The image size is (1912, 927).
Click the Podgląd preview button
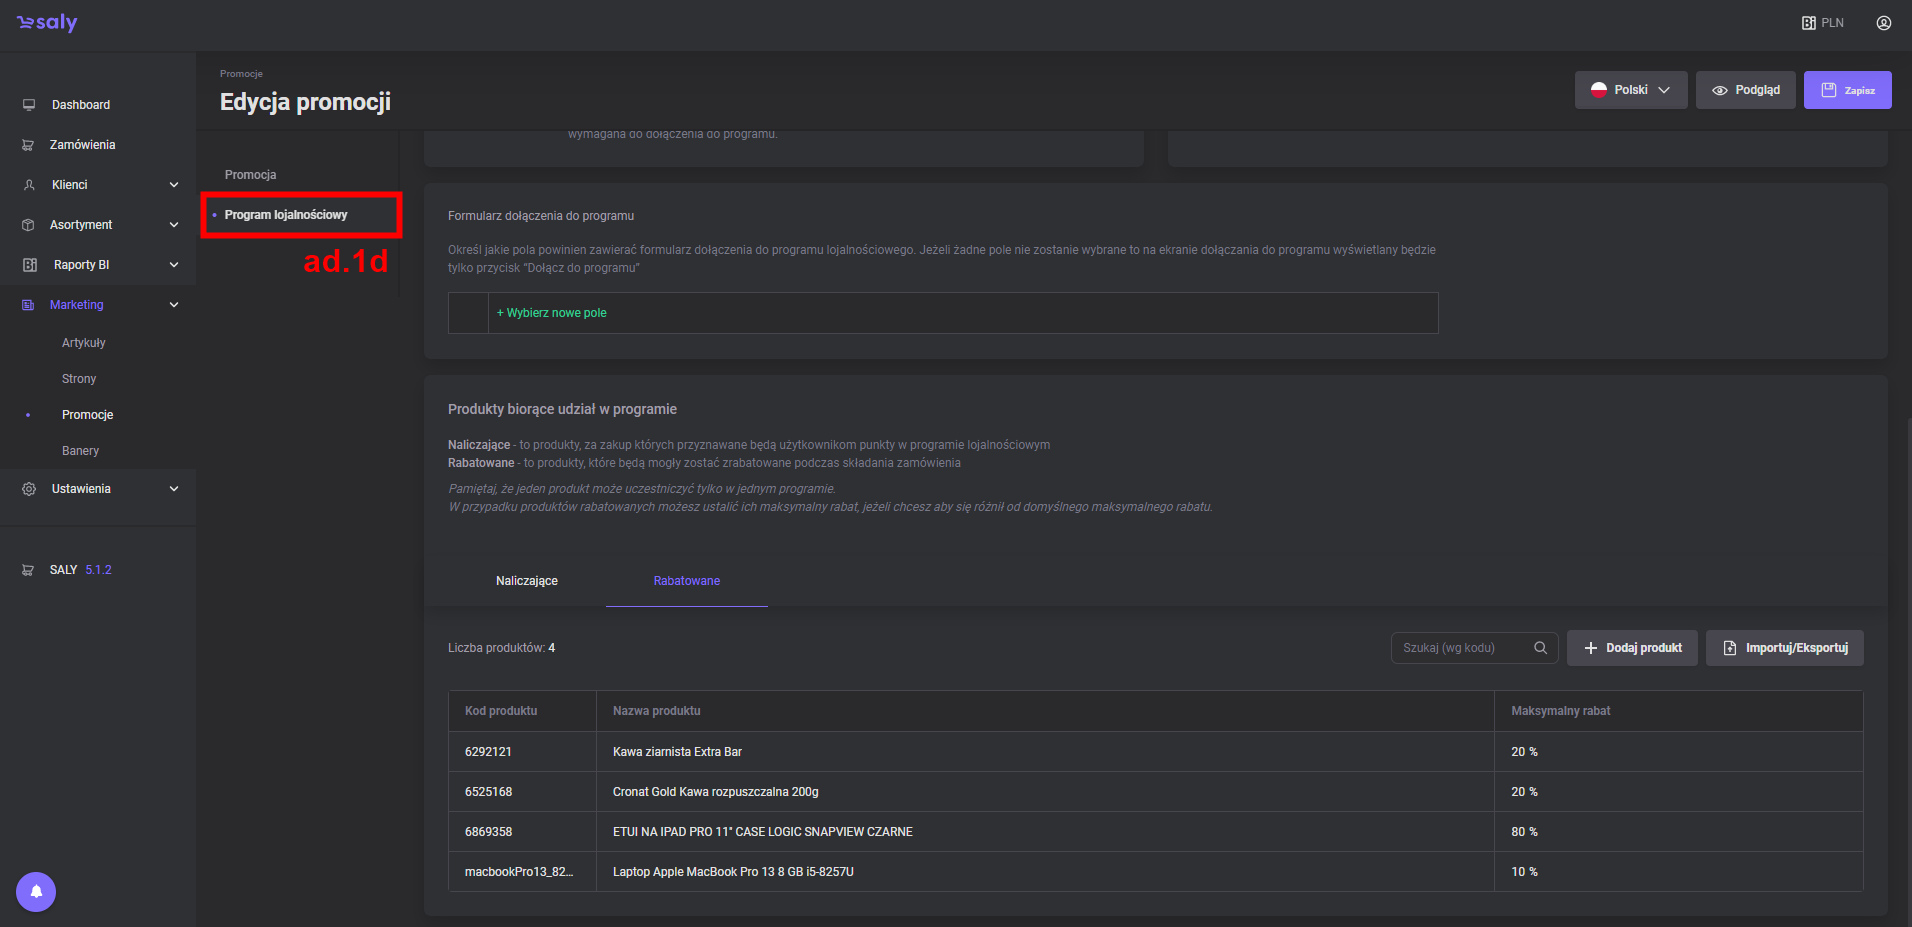(x=1745, y=90)
